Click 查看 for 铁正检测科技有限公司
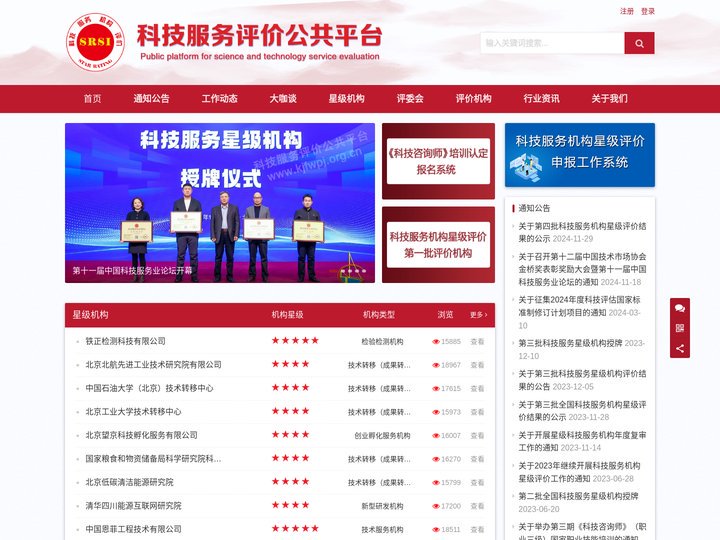The width and height of the screenshot is (720, 540). (x=477, y=342)
